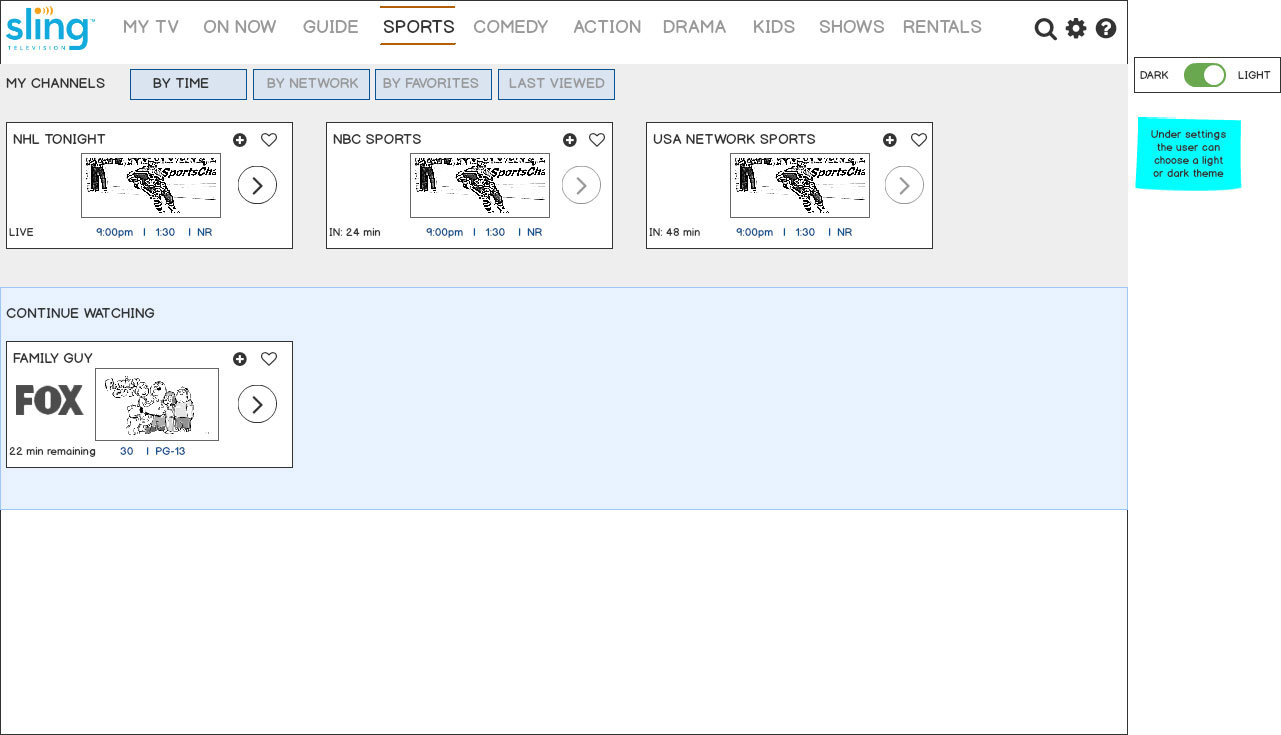
Task: Favorite Family Guy with heart icon
Action: coord(269,359)
